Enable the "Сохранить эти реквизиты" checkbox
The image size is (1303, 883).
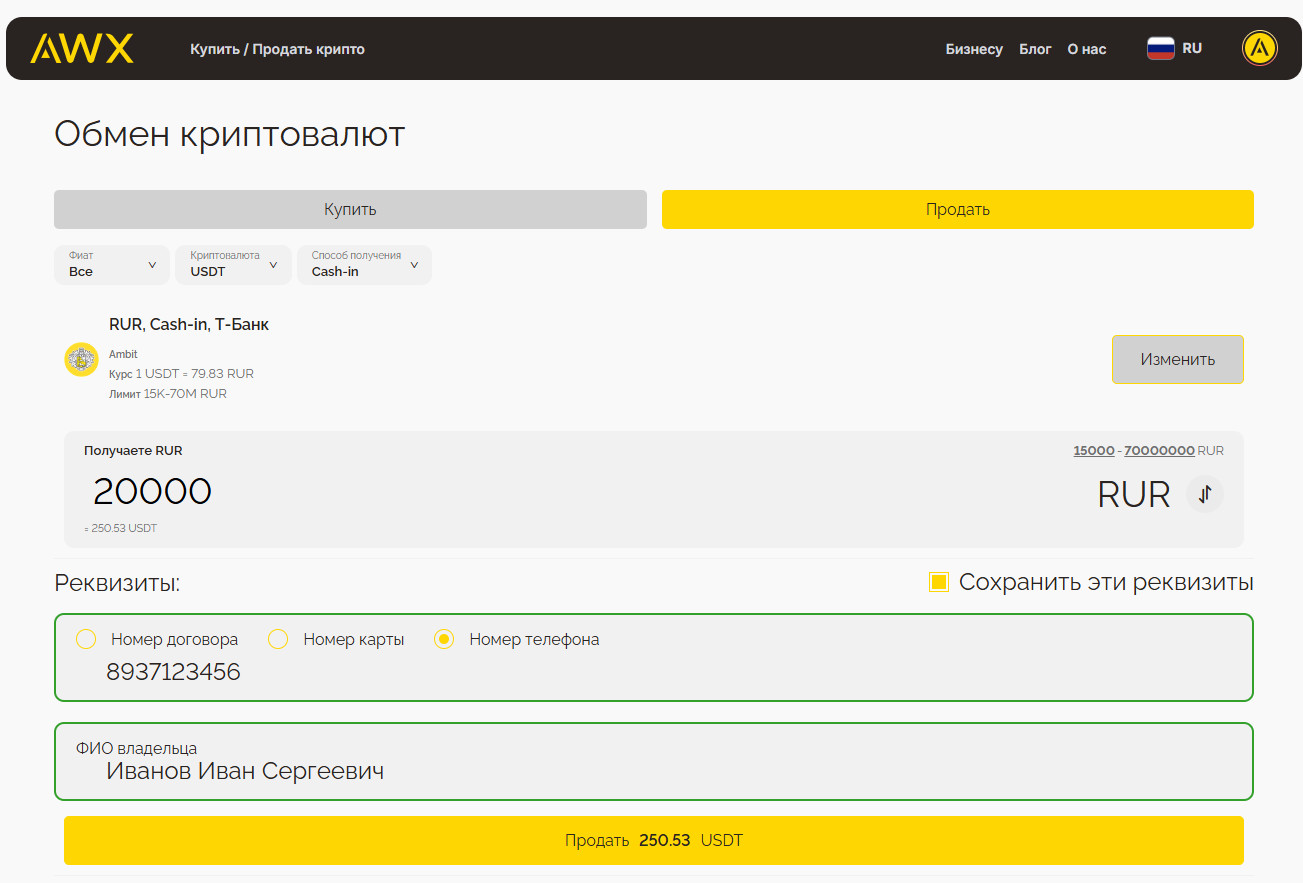click(x=938, y=582)
